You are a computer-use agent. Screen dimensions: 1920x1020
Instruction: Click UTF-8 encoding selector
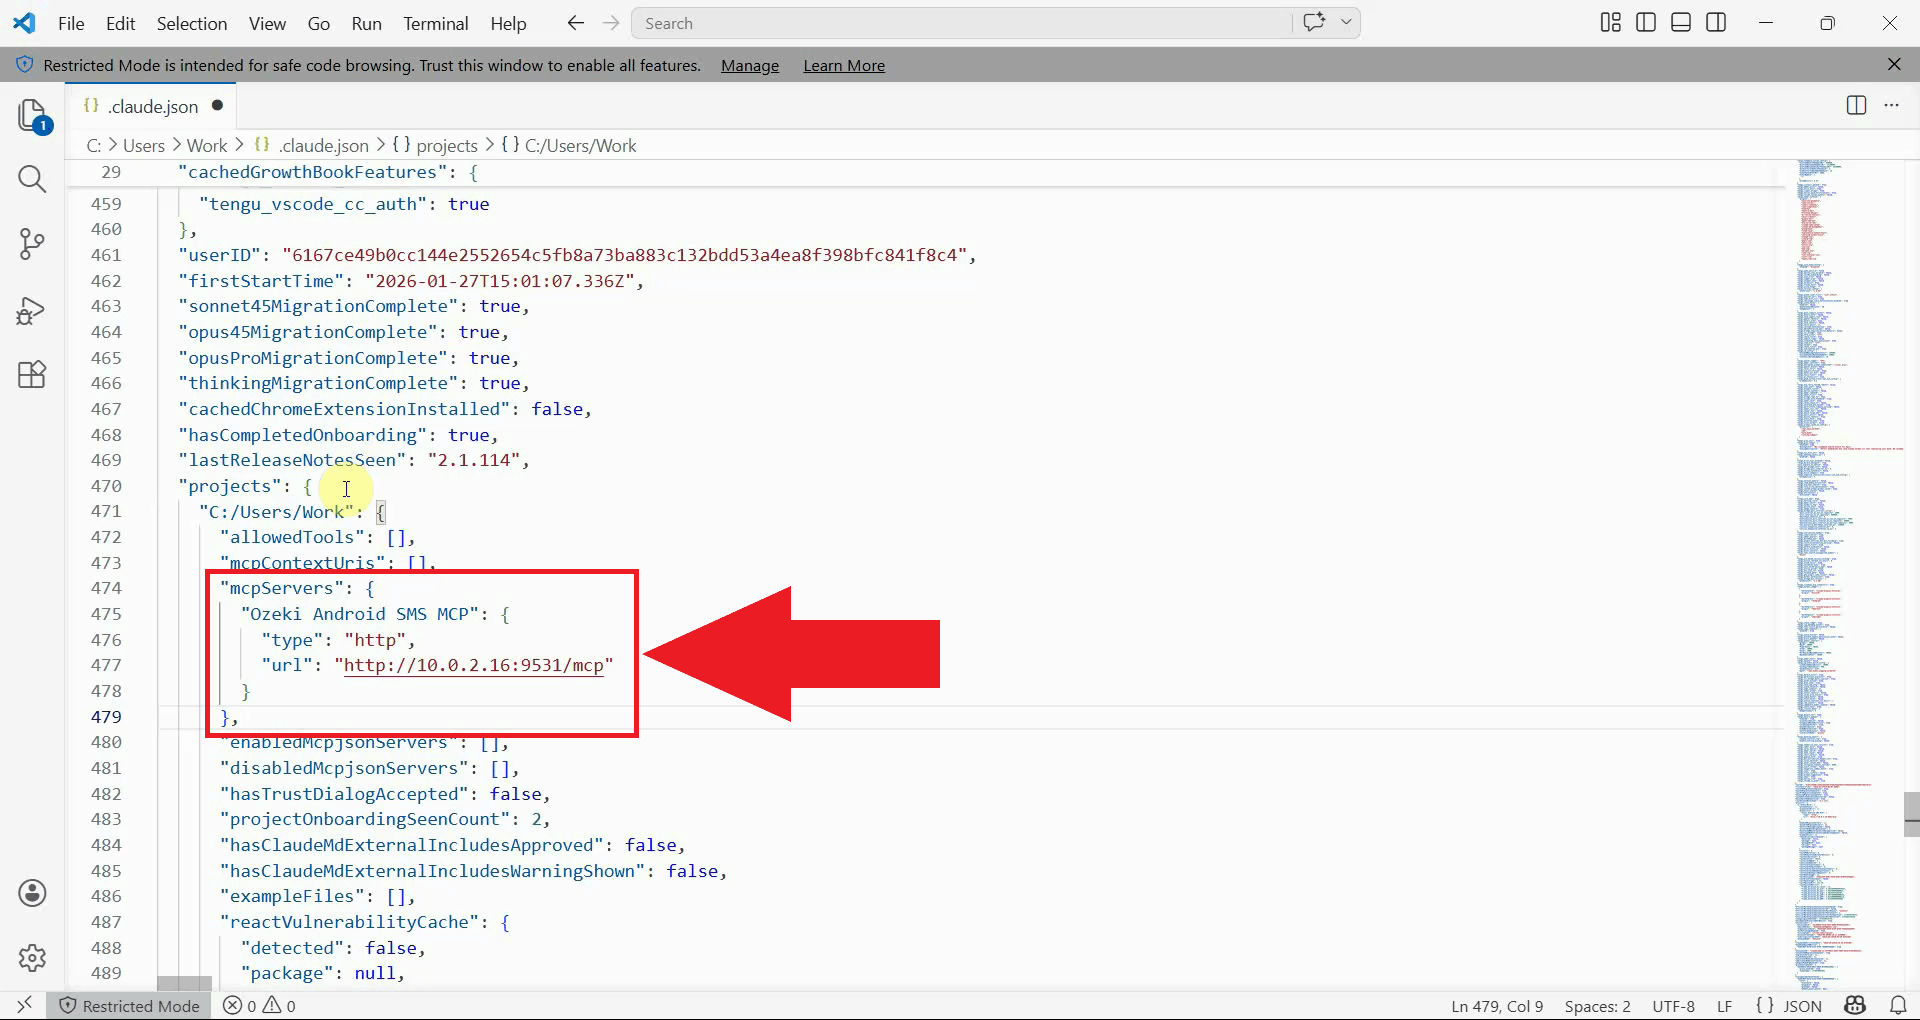click(x=1673, y=1006)
